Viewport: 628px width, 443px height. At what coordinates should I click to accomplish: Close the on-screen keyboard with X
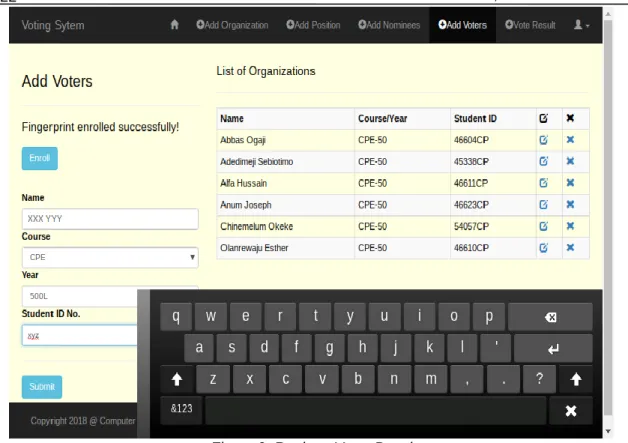[x=571, y=411]
